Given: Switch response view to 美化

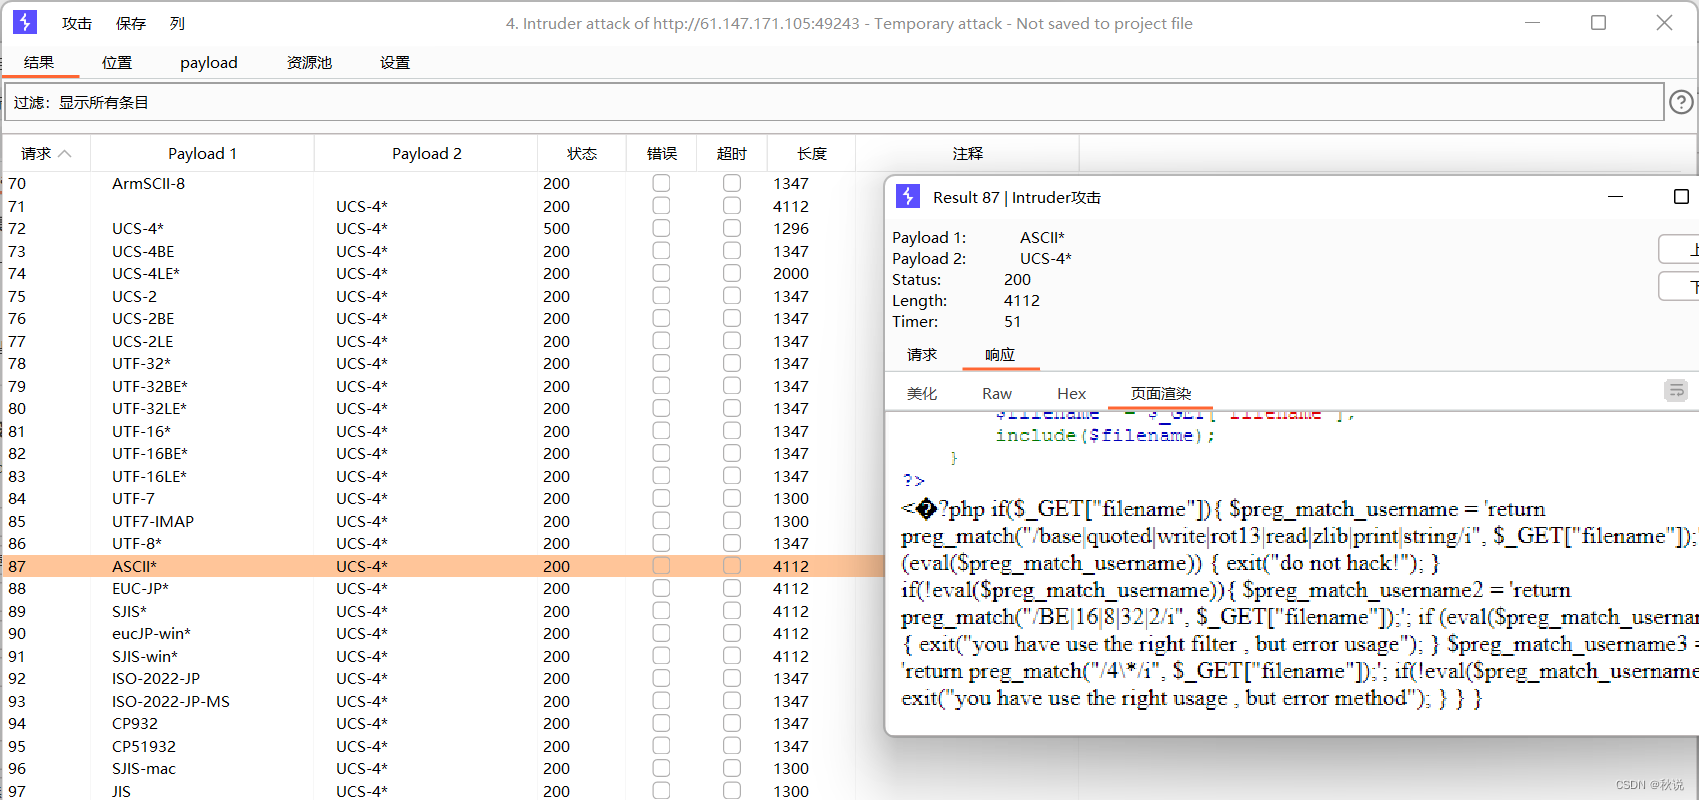Looking at the screenshot, I should coord(922,393).
